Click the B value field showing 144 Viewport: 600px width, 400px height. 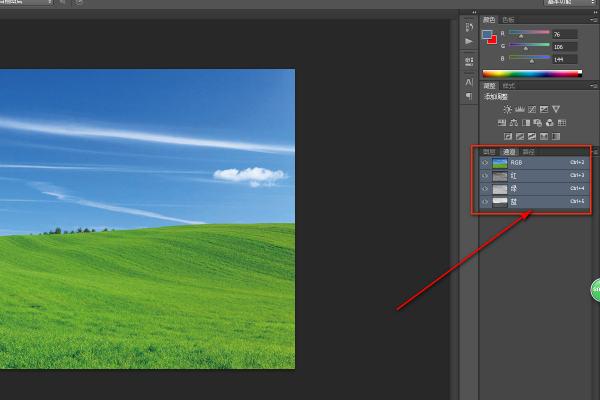point(564,60)
